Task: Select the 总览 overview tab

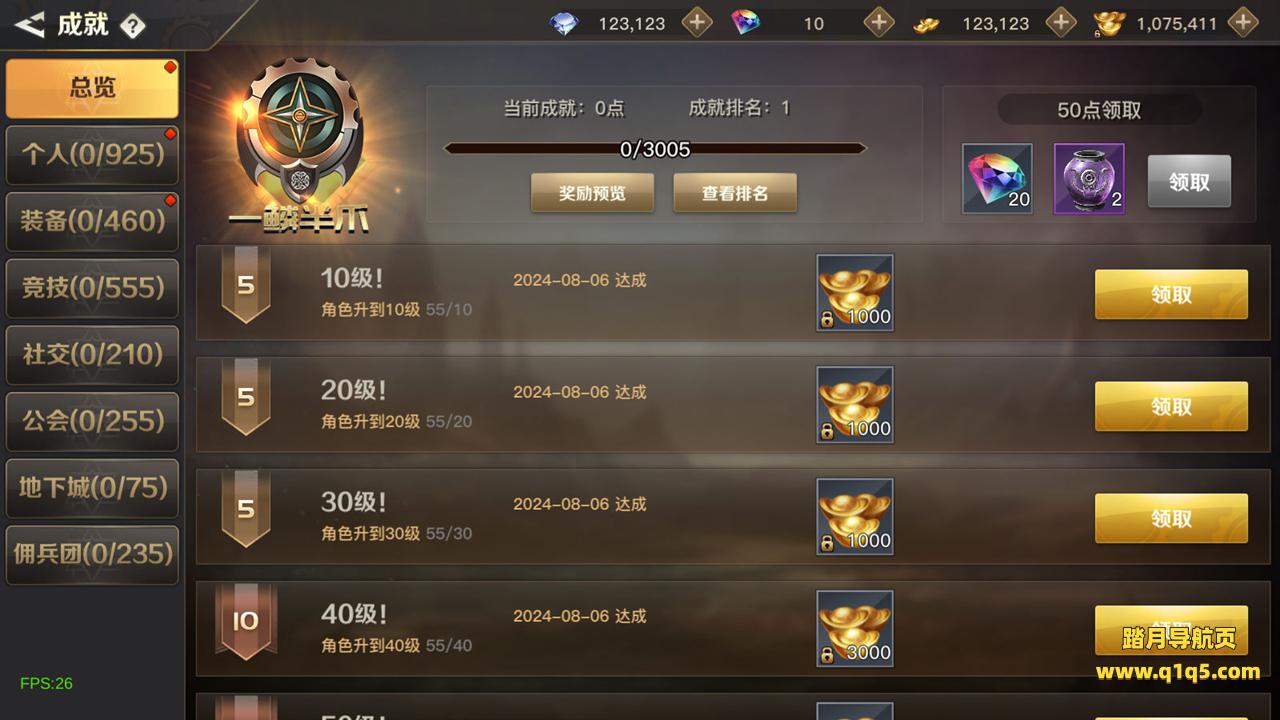Action: coord(92,88)
